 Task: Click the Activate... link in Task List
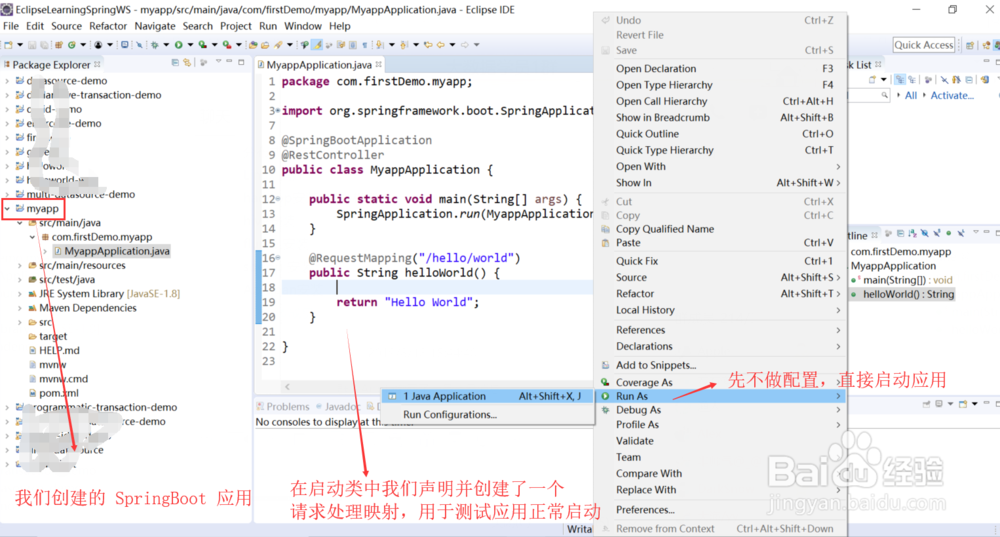(x=952, y=95)
